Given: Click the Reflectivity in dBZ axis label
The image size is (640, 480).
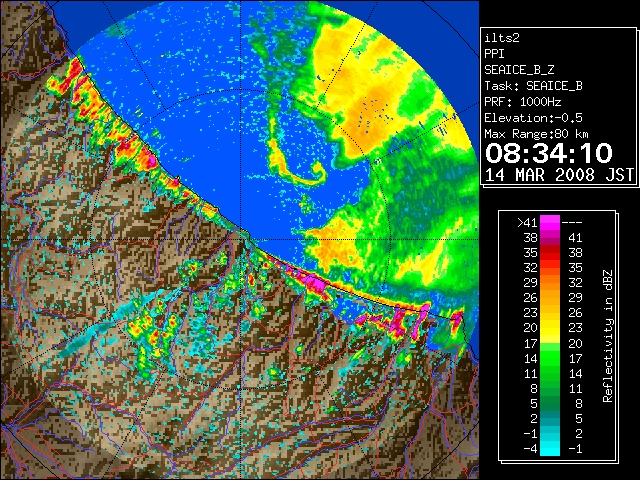Looking at the screenshot, I should tap(607, 336).
